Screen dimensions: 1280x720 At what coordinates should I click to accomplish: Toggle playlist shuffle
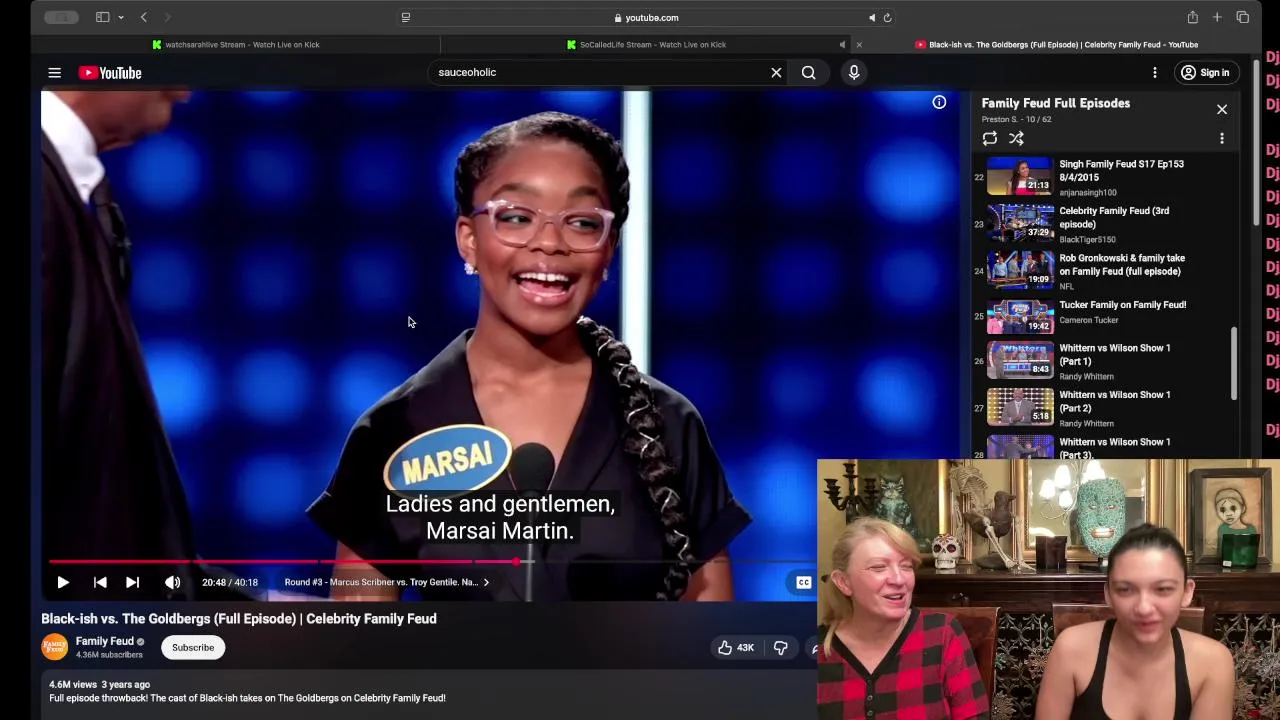tap(1016, 139)
